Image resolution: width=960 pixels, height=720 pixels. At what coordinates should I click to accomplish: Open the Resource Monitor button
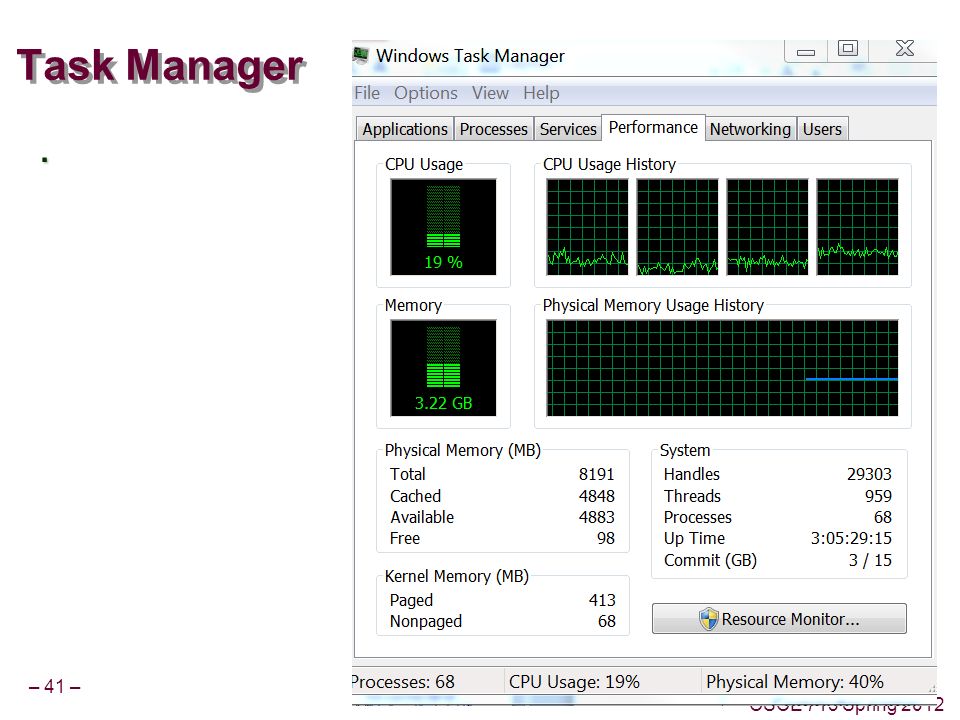click(779, 619)
